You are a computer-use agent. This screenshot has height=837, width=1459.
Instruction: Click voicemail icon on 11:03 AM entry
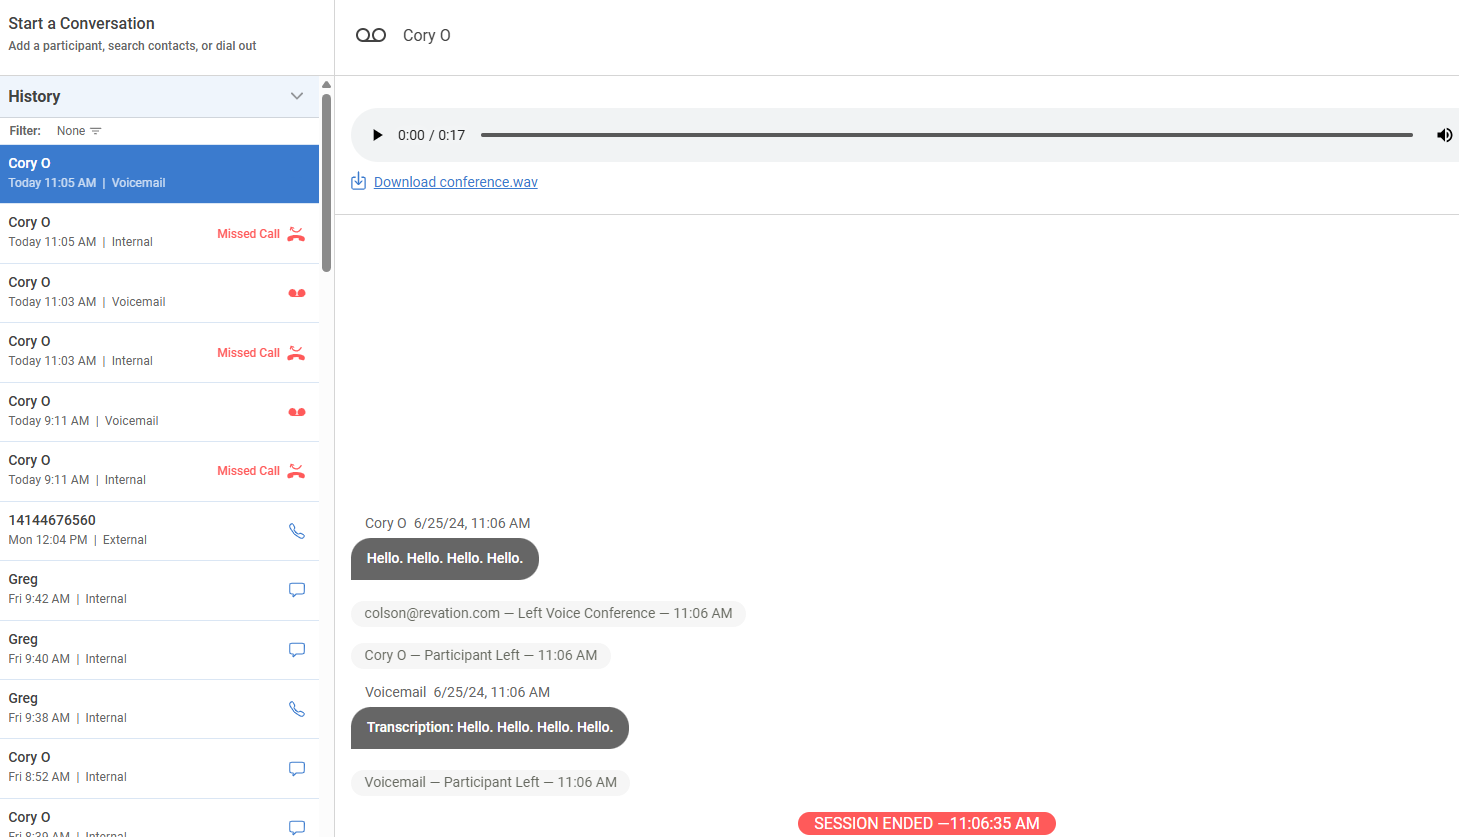point(297,293)
